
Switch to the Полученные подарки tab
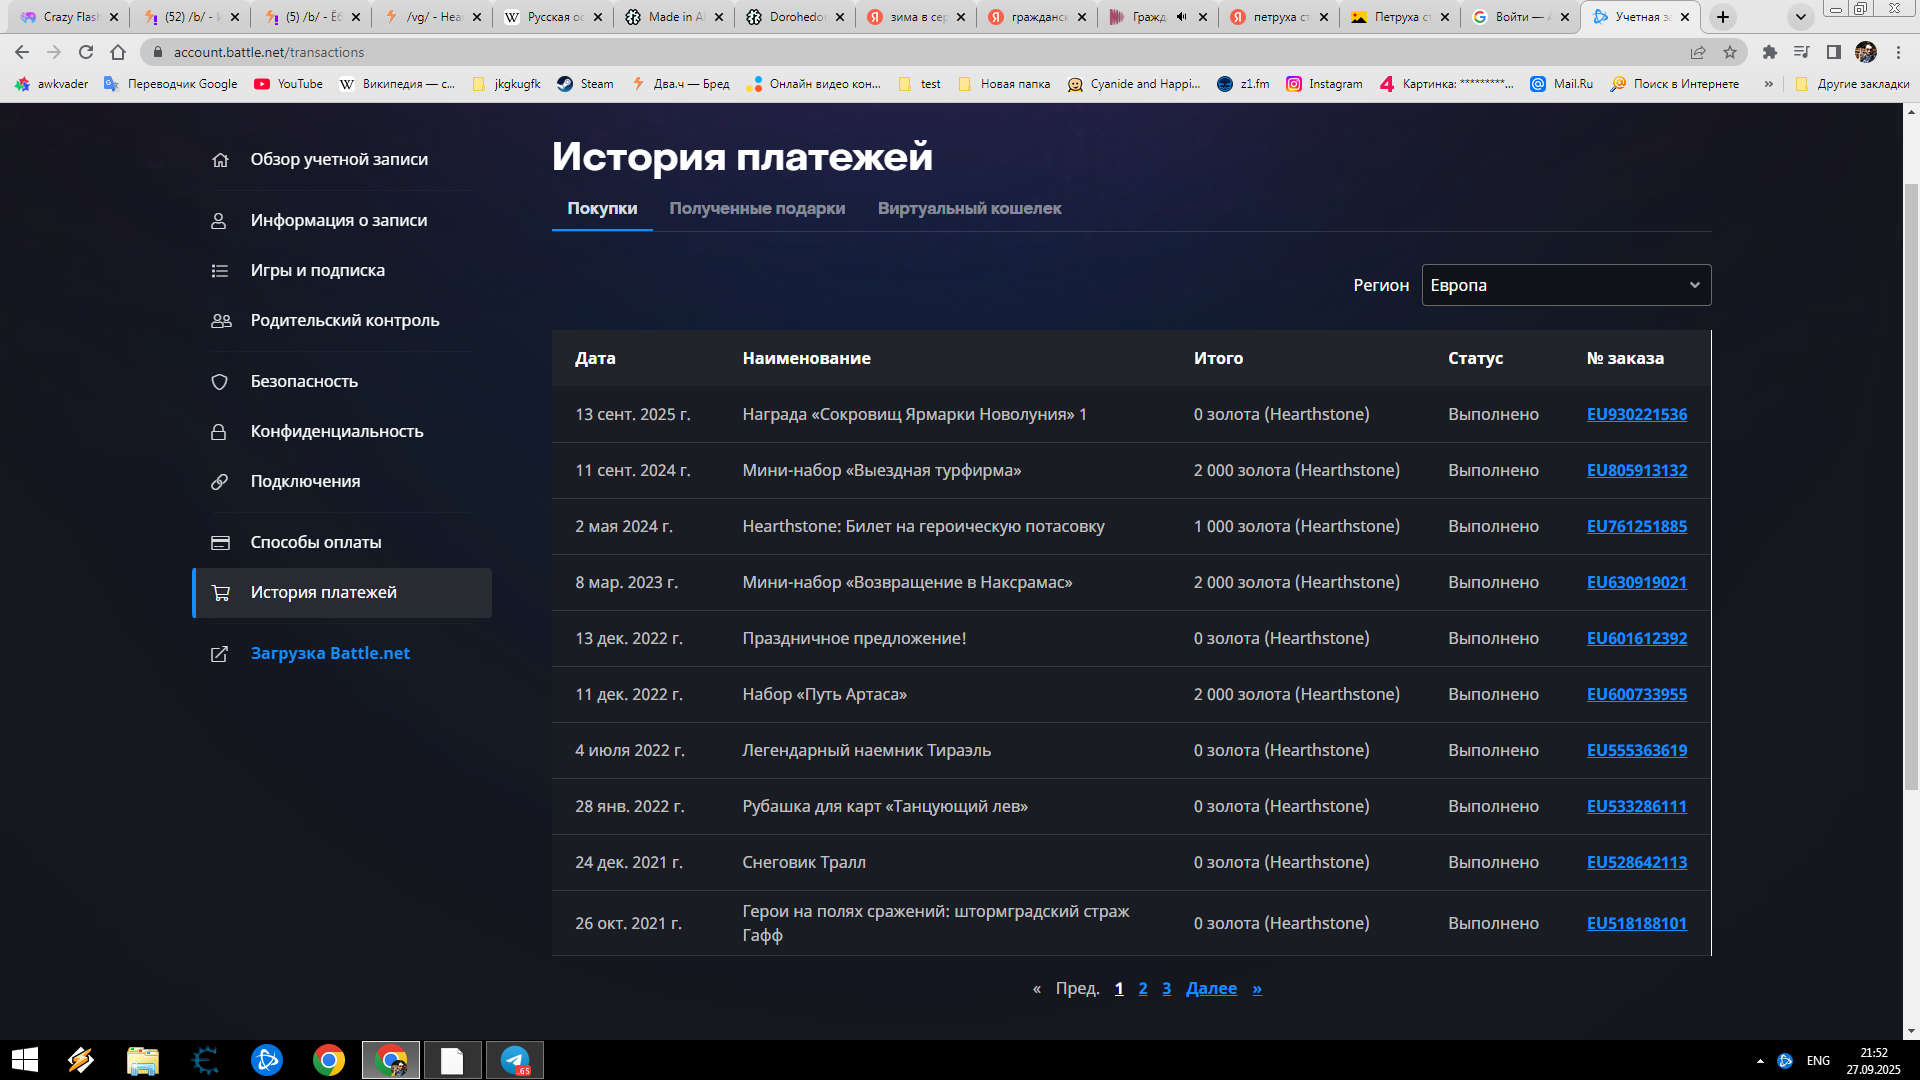[757, 208]
